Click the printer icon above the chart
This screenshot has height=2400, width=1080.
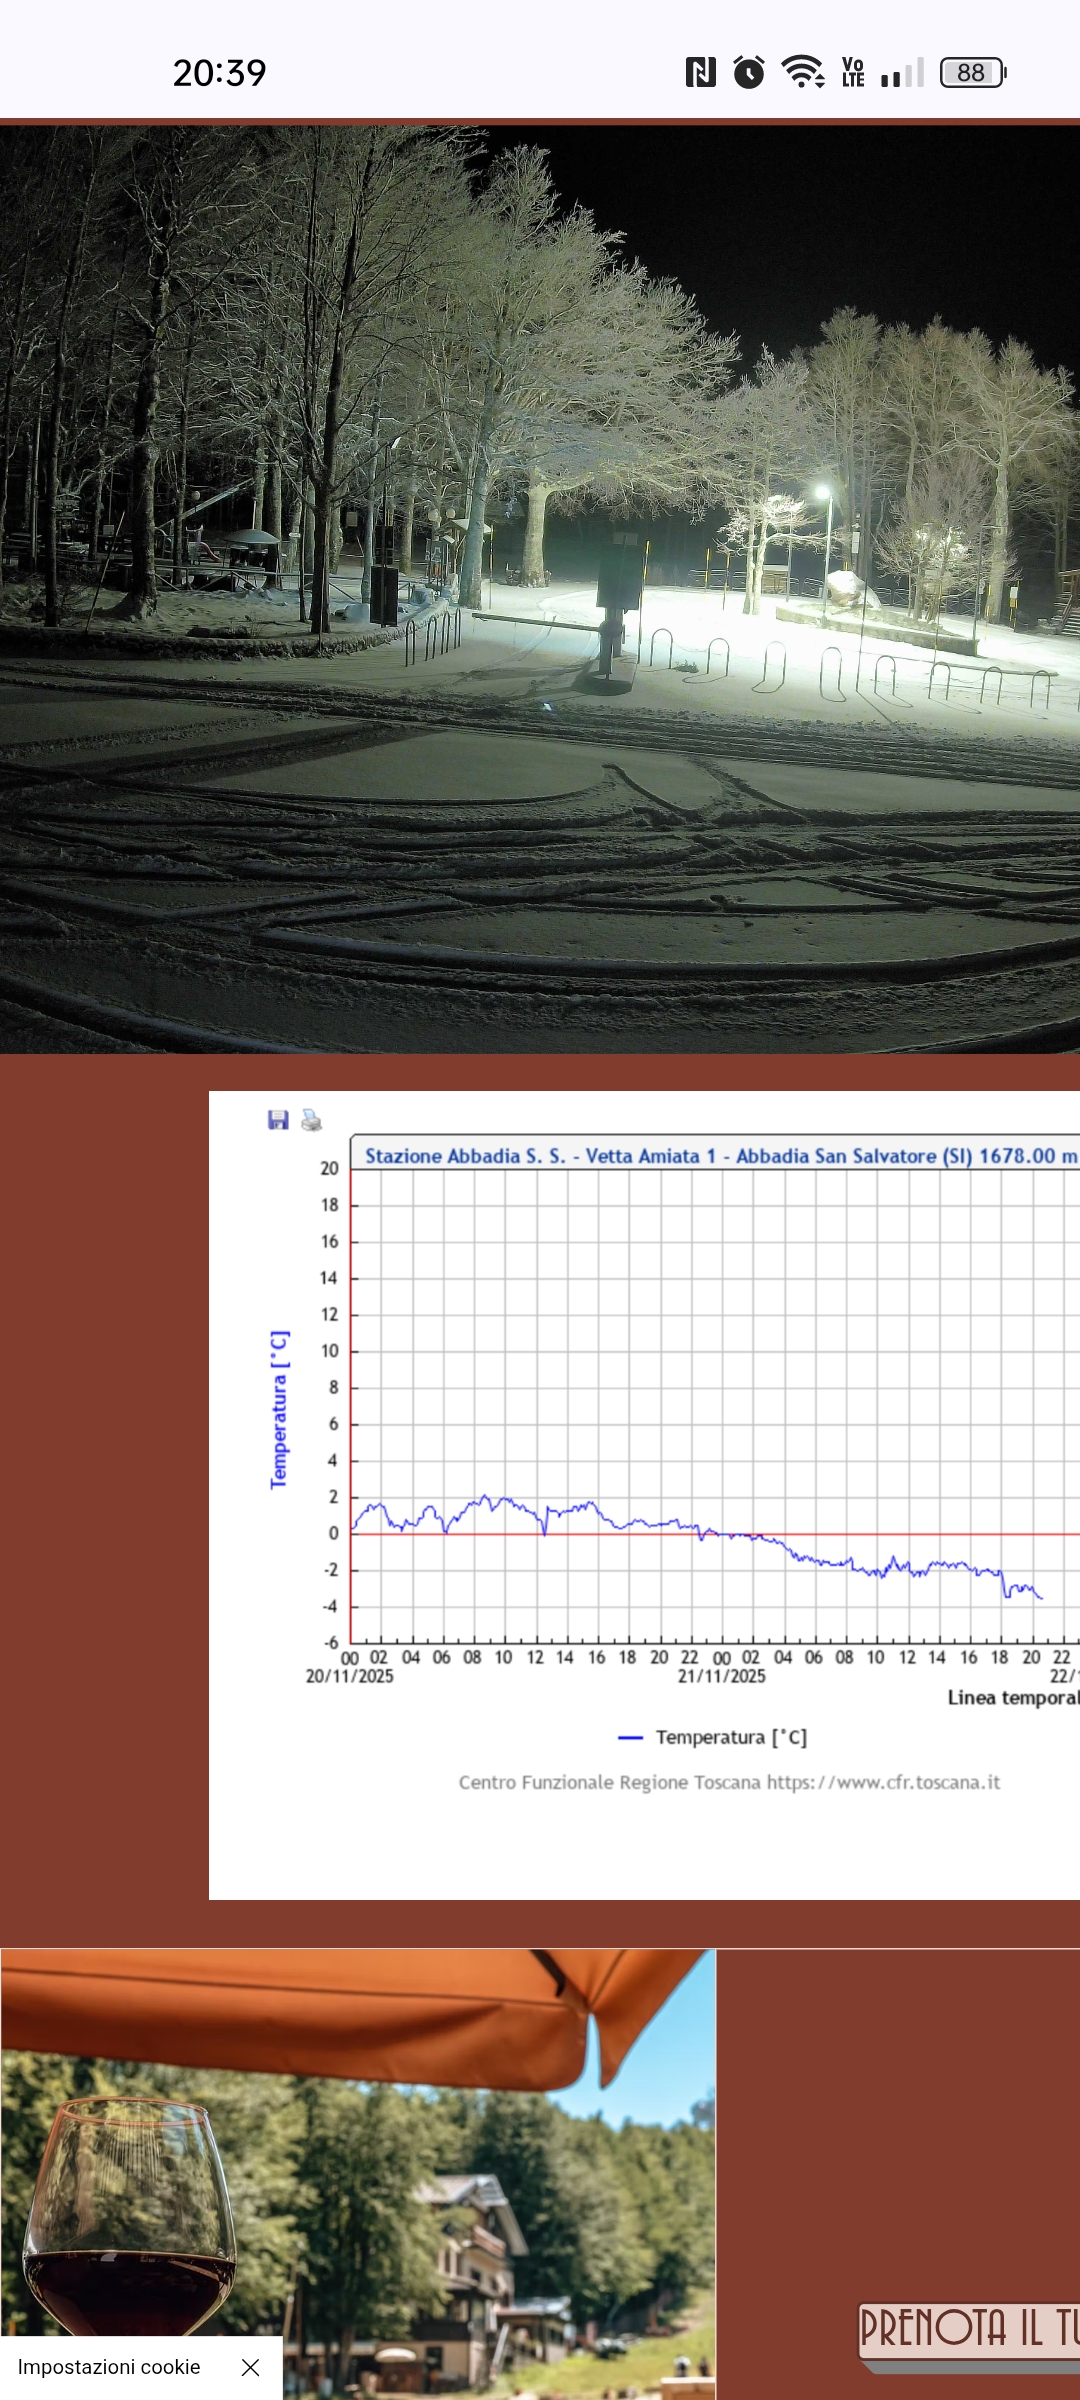pyautogui.click(x=312, y=1120)
